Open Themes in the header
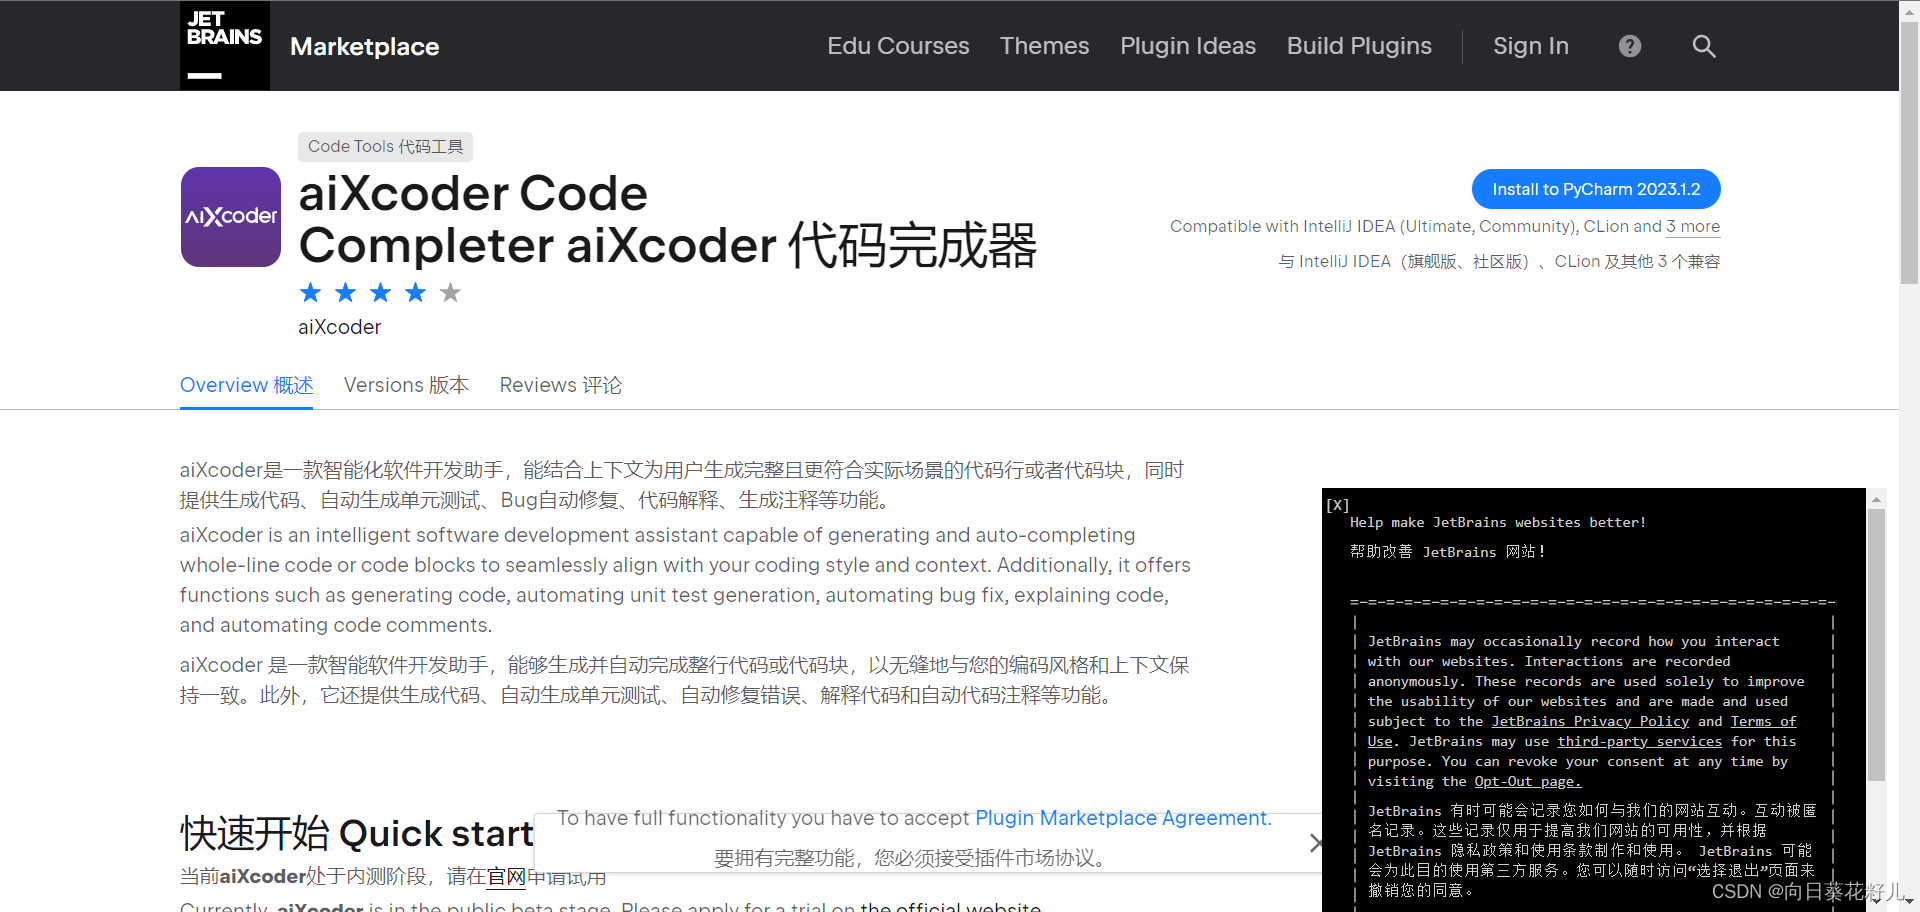 coord(1044,46)
